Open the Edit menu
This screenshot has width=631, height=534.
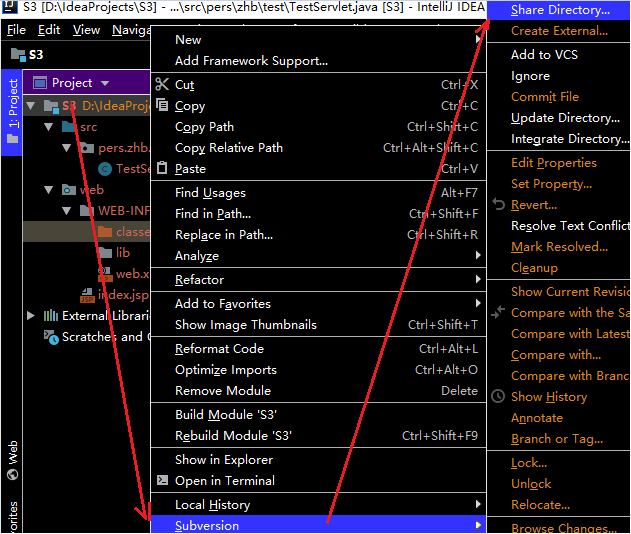click(49, 30)
